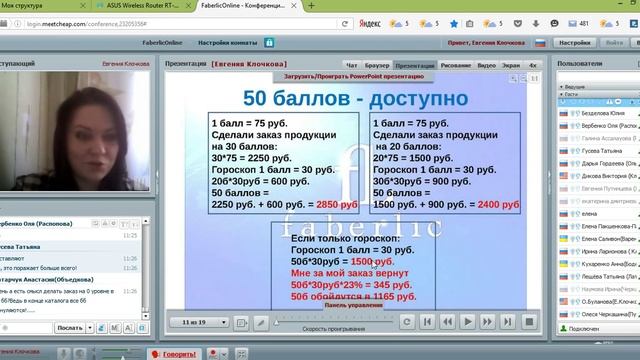Click the recording icon next to Говорить
640x360 pixels.
213,354
